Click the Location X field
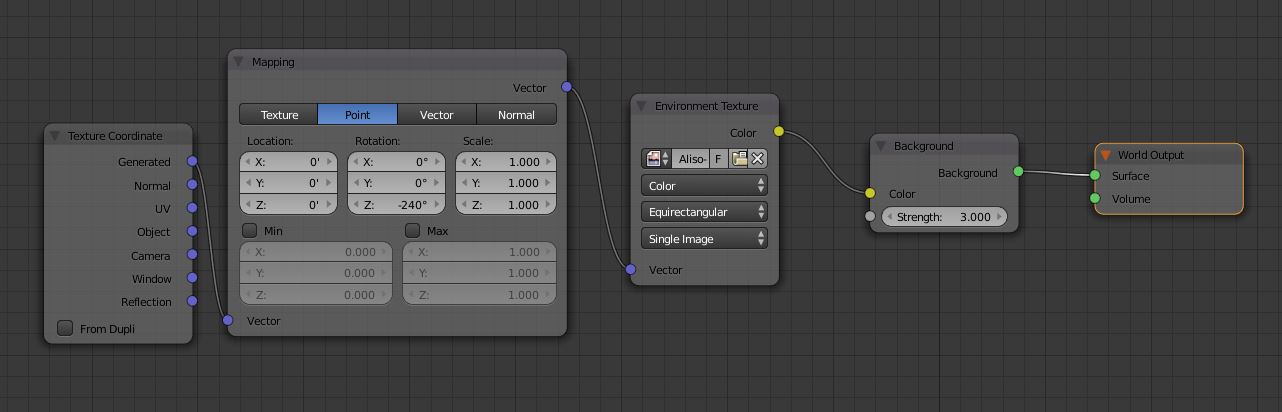The width and height of the screenshot is (1282, 412). coord(286,162)
